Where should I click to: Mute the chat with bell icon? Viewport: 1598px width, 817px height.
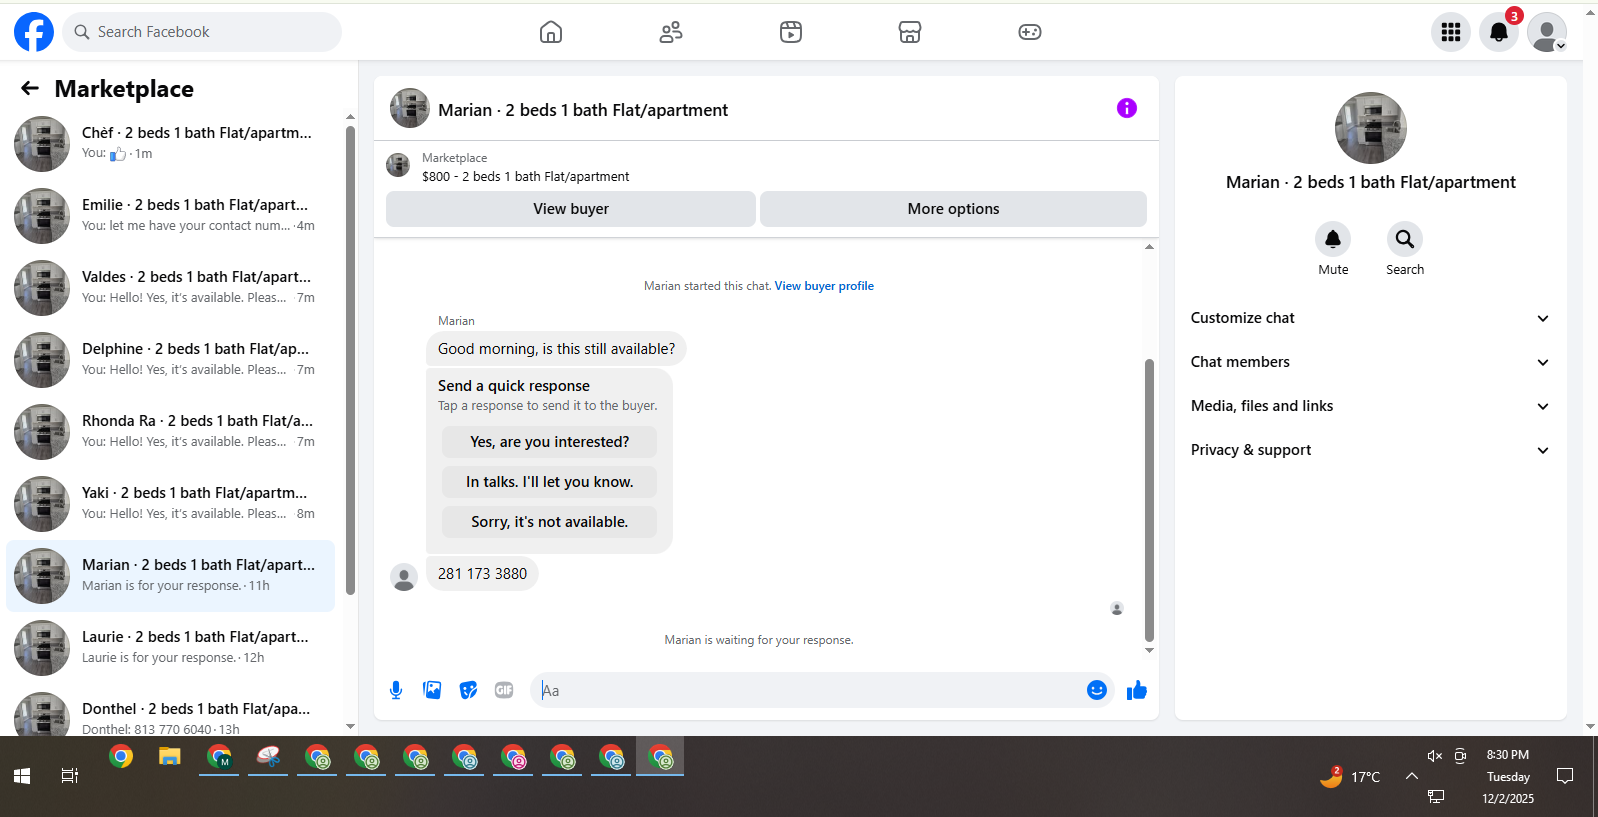coord(1333,239)
